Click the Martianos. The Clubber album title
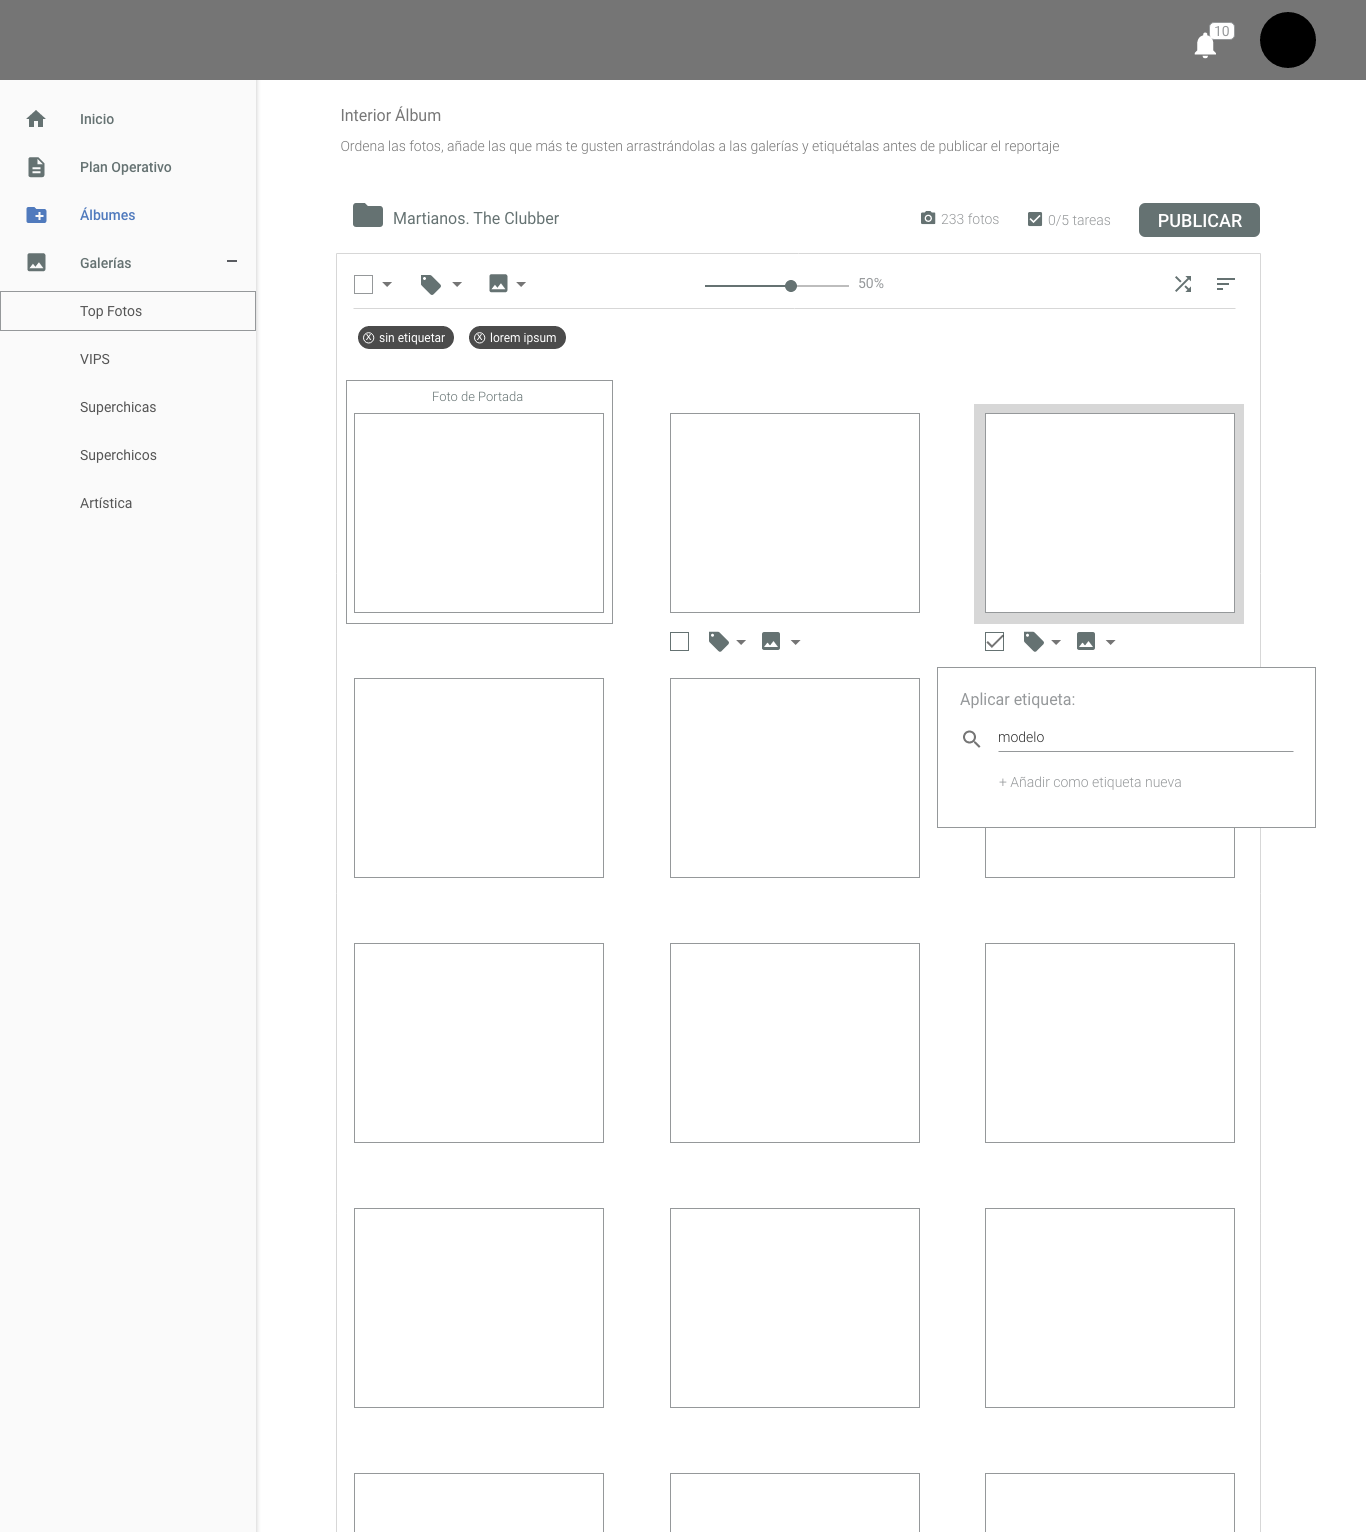 [x=476, y=218]
